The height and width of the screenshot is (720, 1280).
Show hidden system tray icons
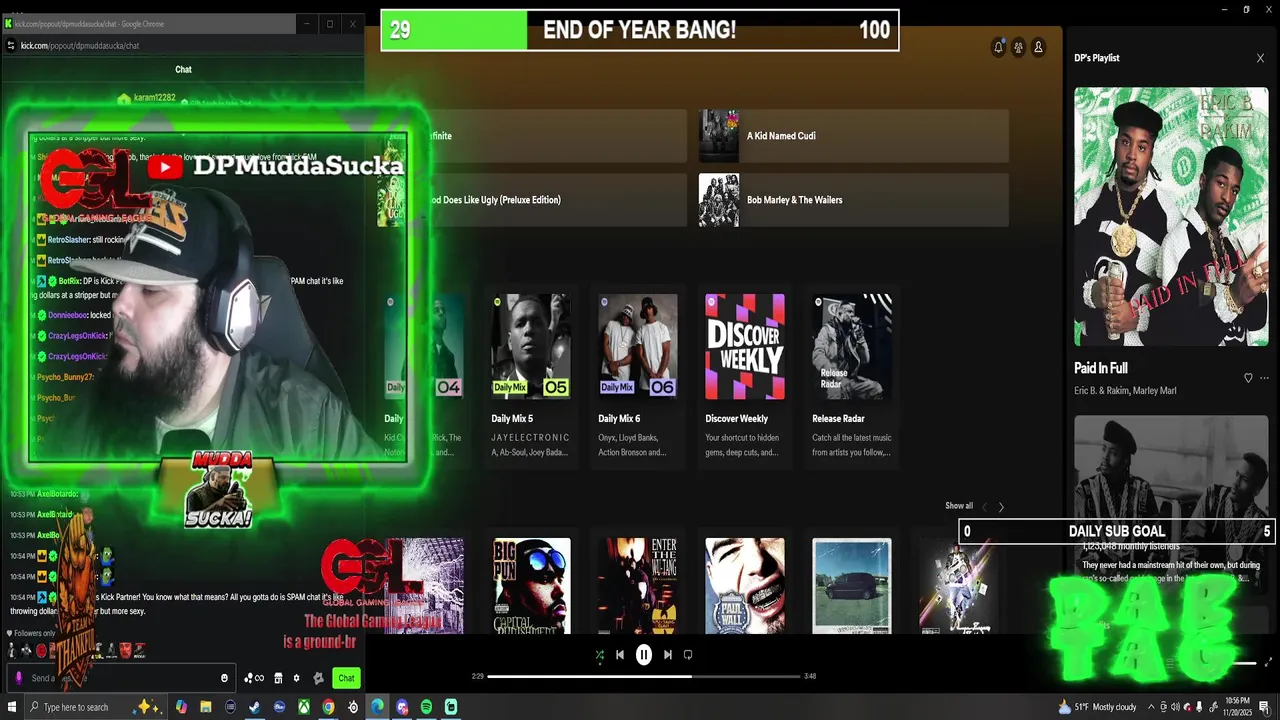point(1151,707)
